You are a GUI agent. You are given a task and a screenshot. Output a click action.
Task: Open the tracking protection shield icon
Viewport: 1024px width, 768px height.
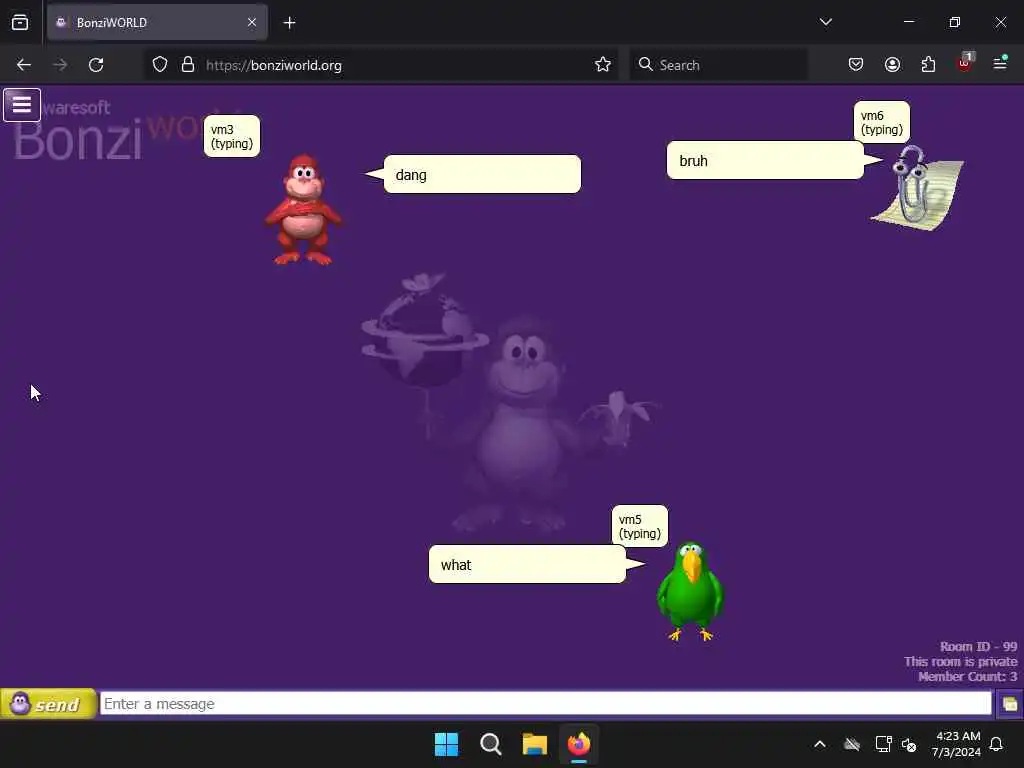(160, 65)
